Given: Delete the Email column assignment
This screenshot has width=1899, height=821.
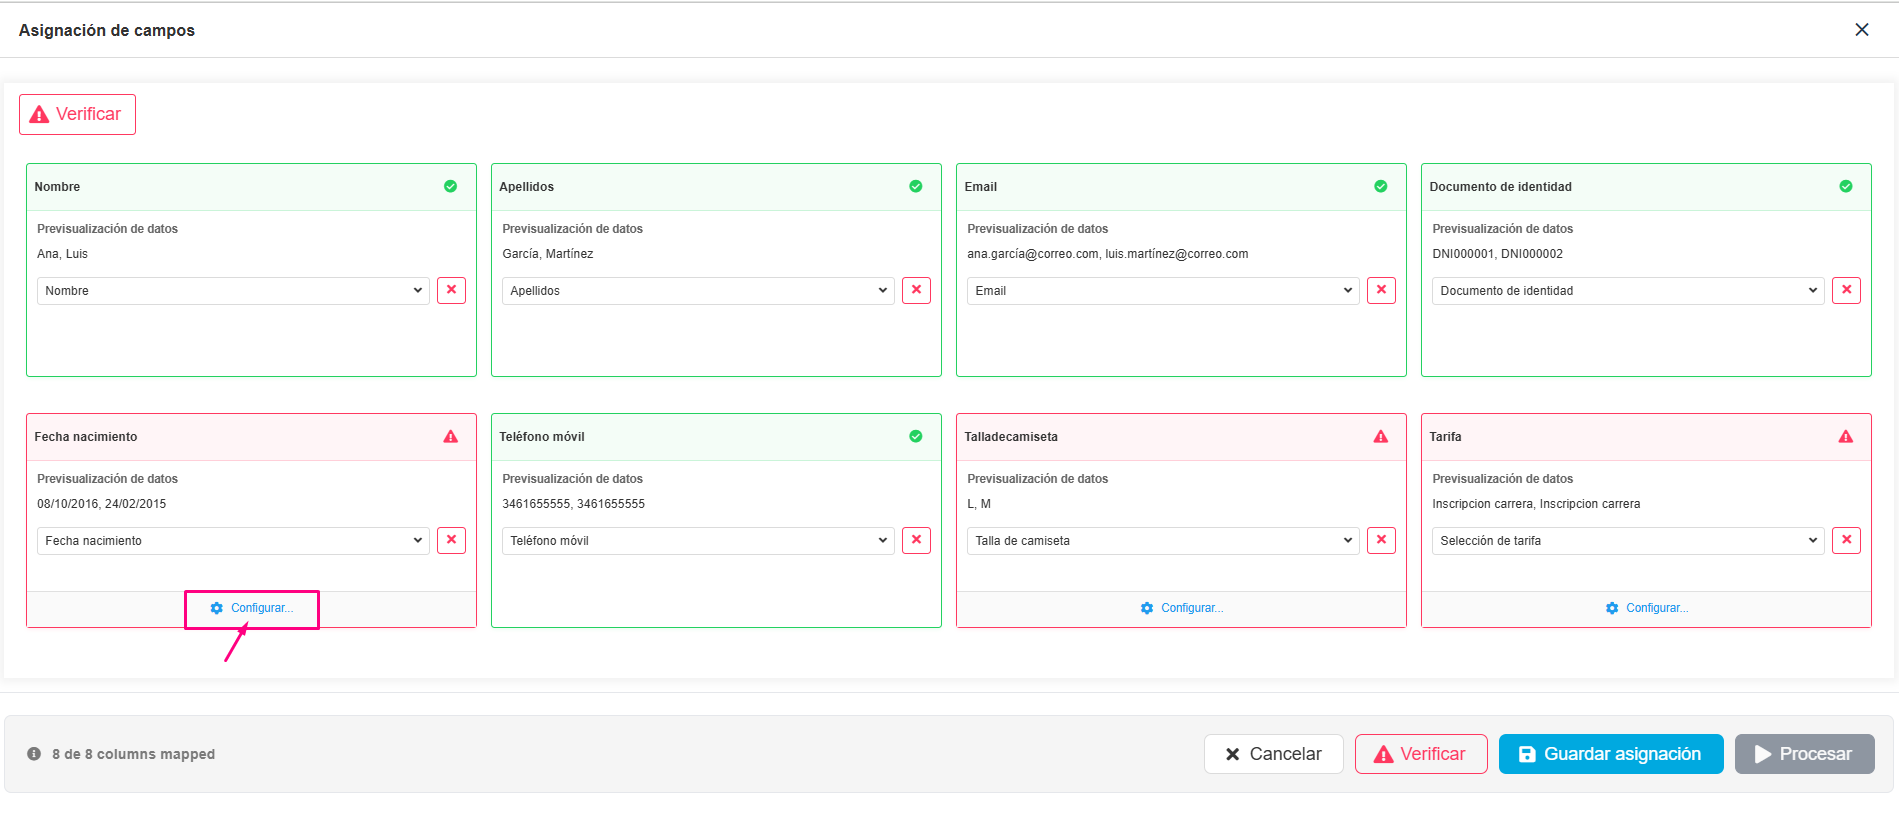Looking at the screenshot, I should click(1381, 290).
